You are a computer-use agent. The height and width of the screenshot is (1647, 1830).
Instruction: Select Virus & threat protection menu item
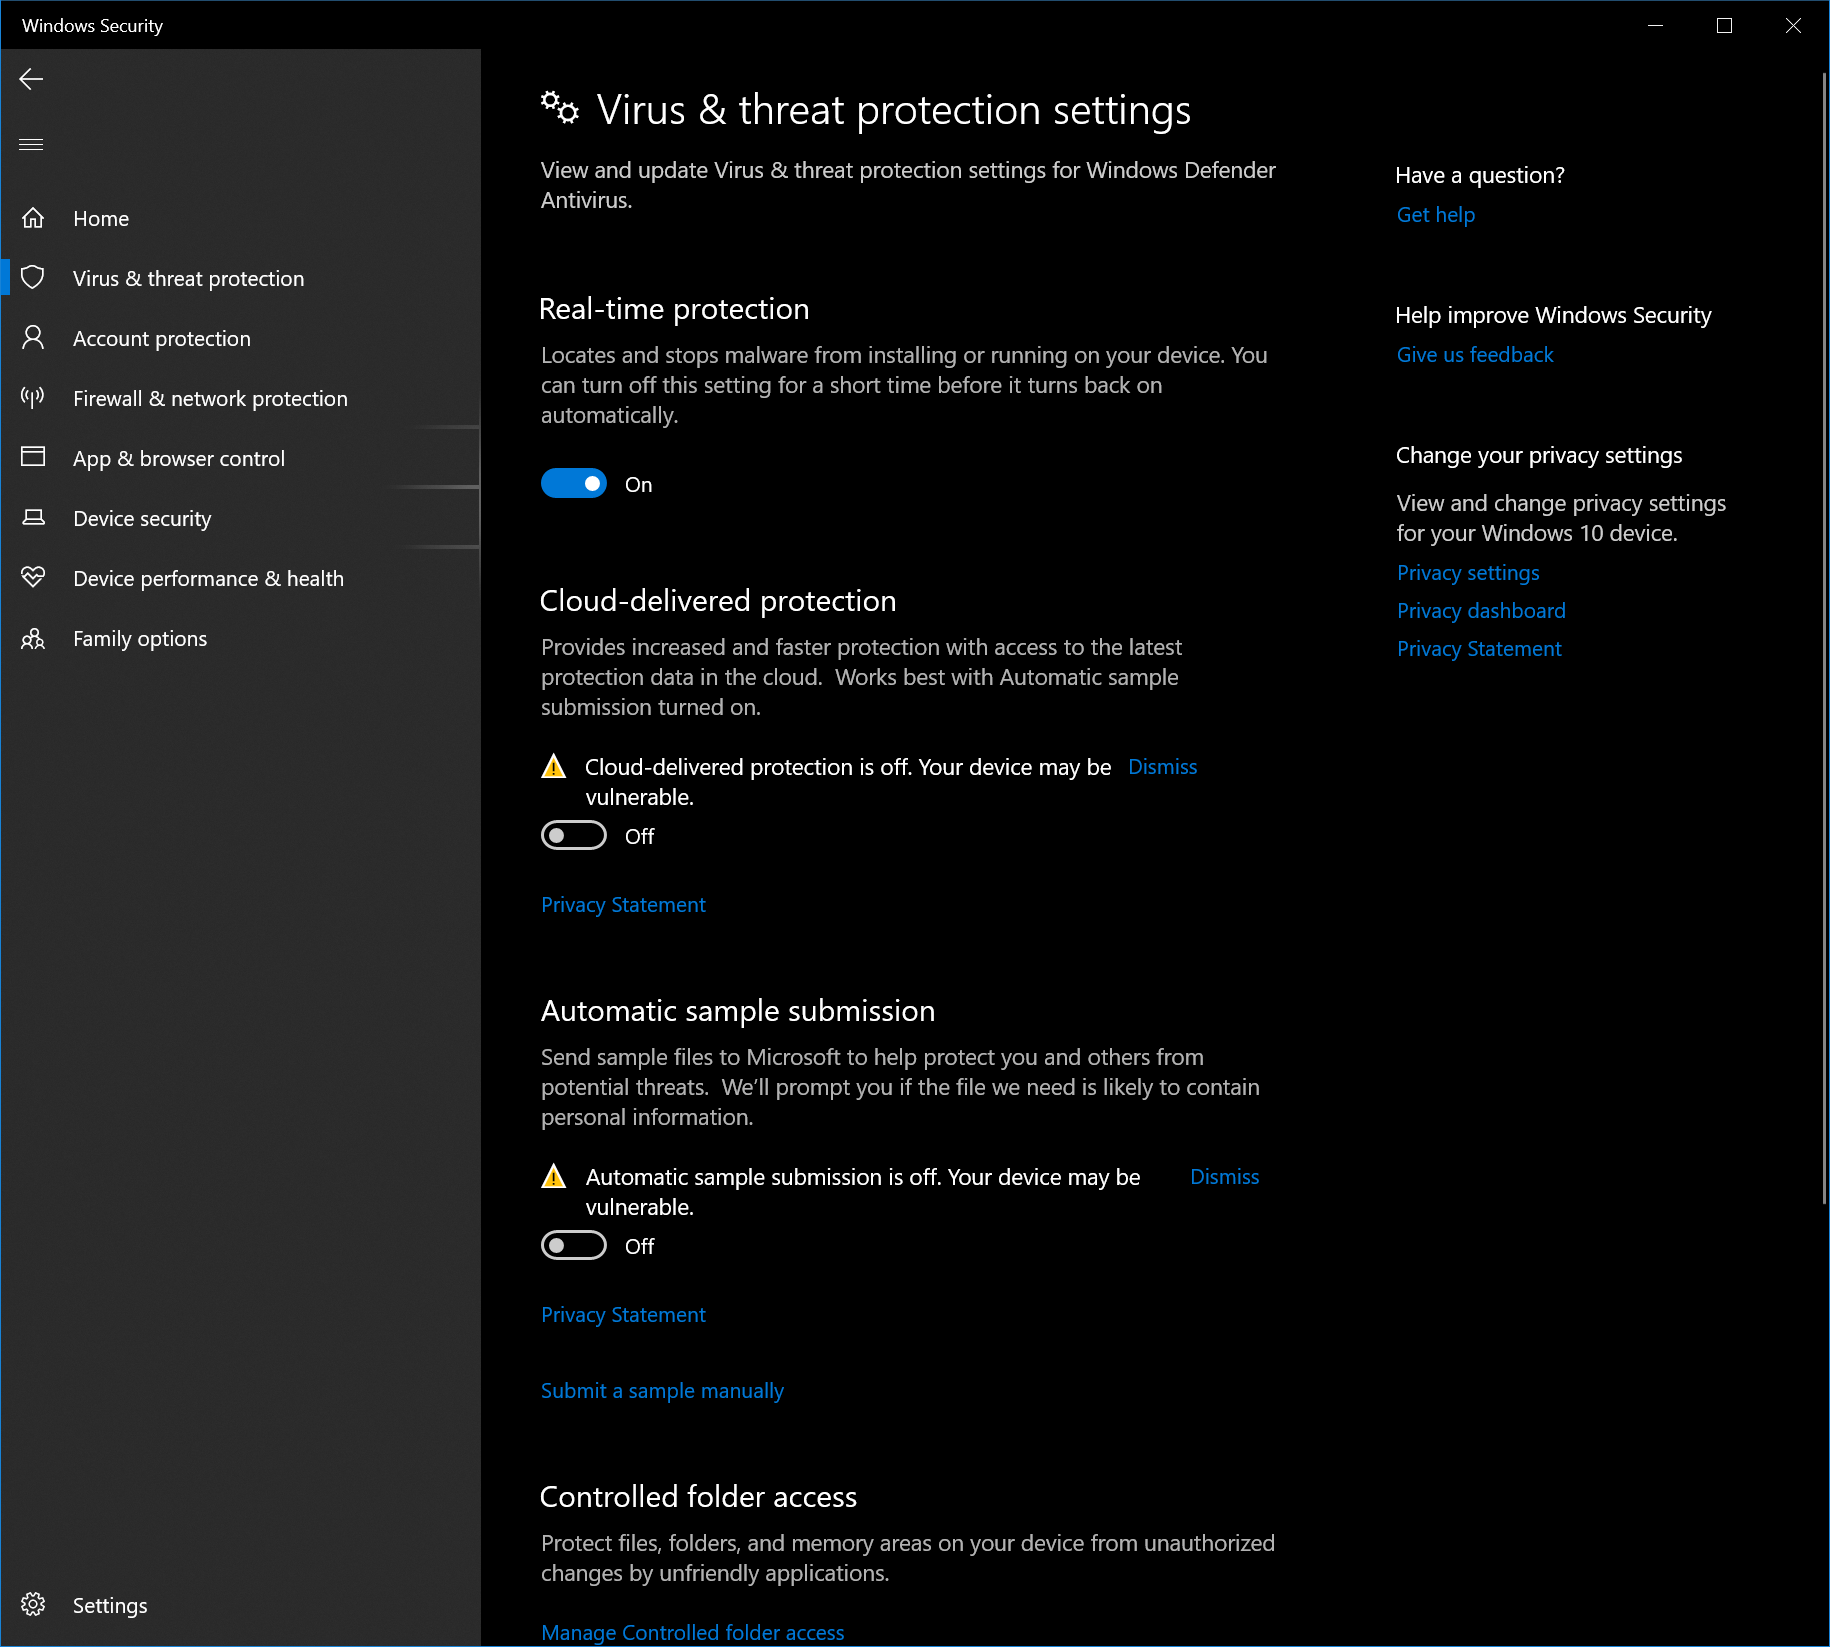[x=241, y=278]
